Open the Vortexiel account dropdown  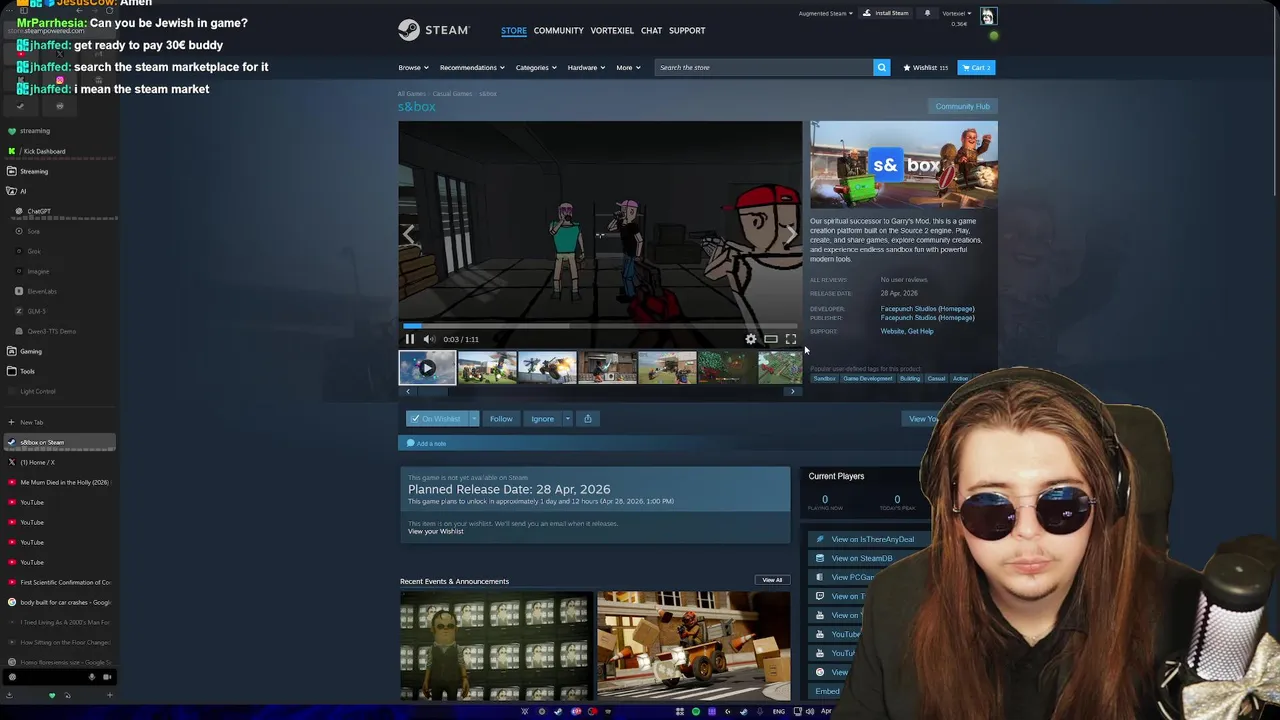(x=957, y=13)
